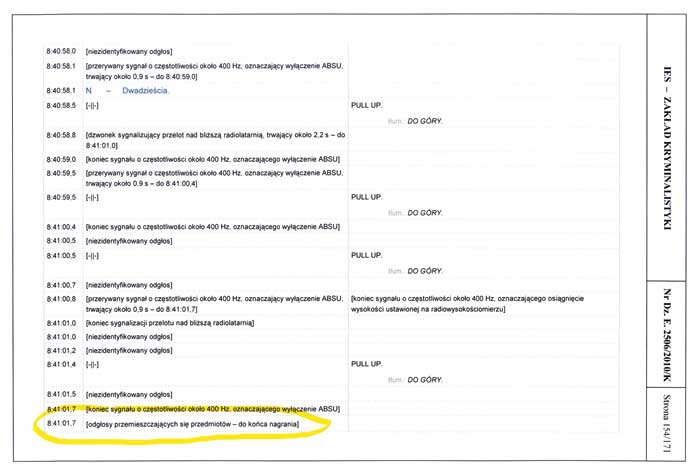Click 'odgłosy przemieszczających się przedmiotów' entry
Screen dimensions: 700x476
tap(192, 427)
